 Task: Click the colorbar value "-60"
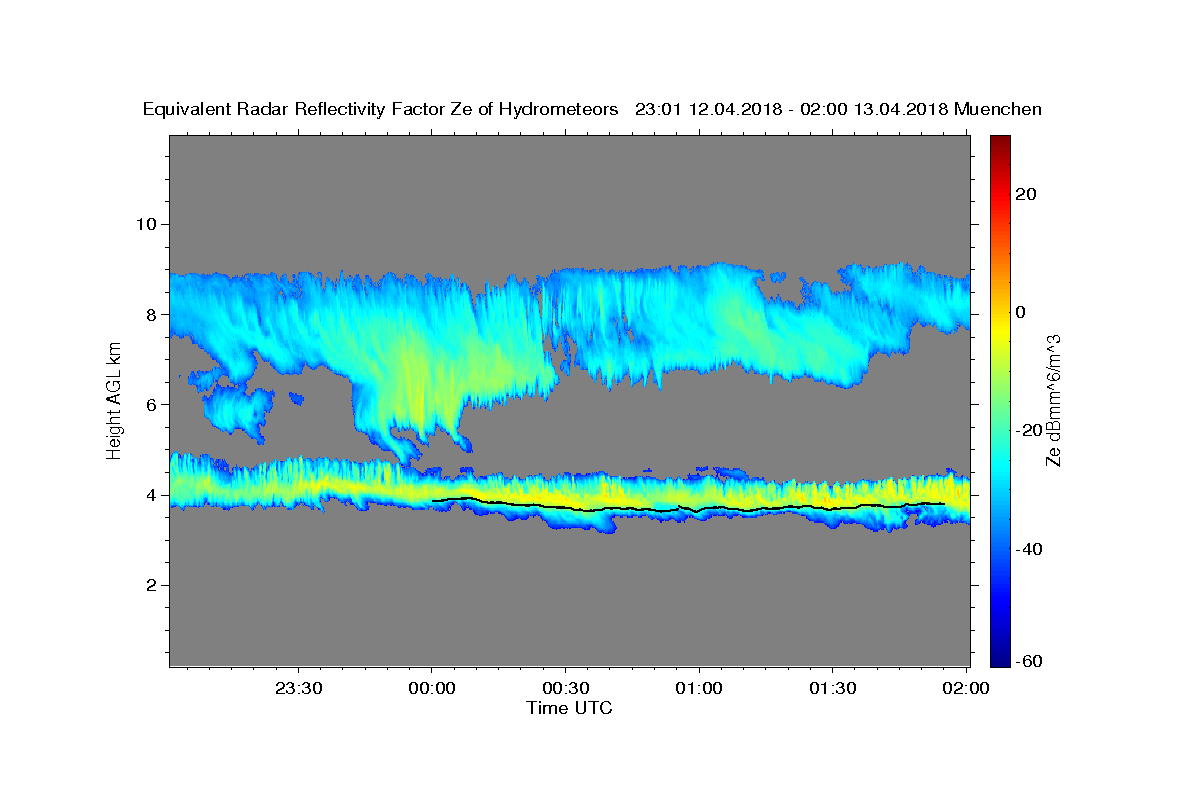click(1029, 661)
